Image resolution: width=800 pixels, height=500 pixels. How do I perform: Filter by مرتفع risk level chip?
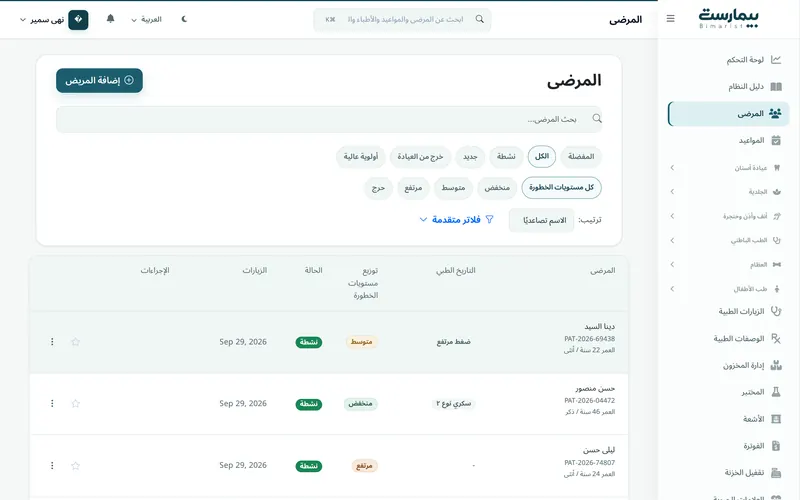click(x=413, y=188)
